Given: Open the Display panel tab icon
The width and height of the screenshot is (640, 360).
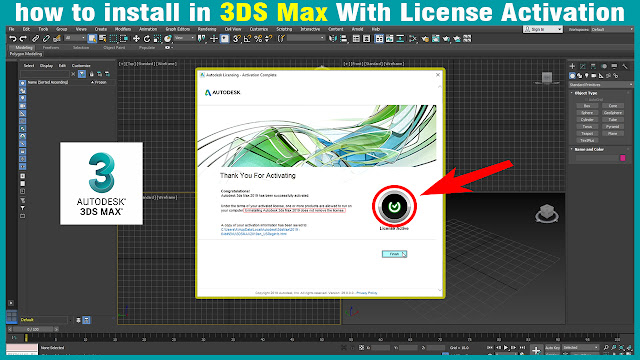Looking at the screenshot, I should pyautogui.click(x=614, y=66).
